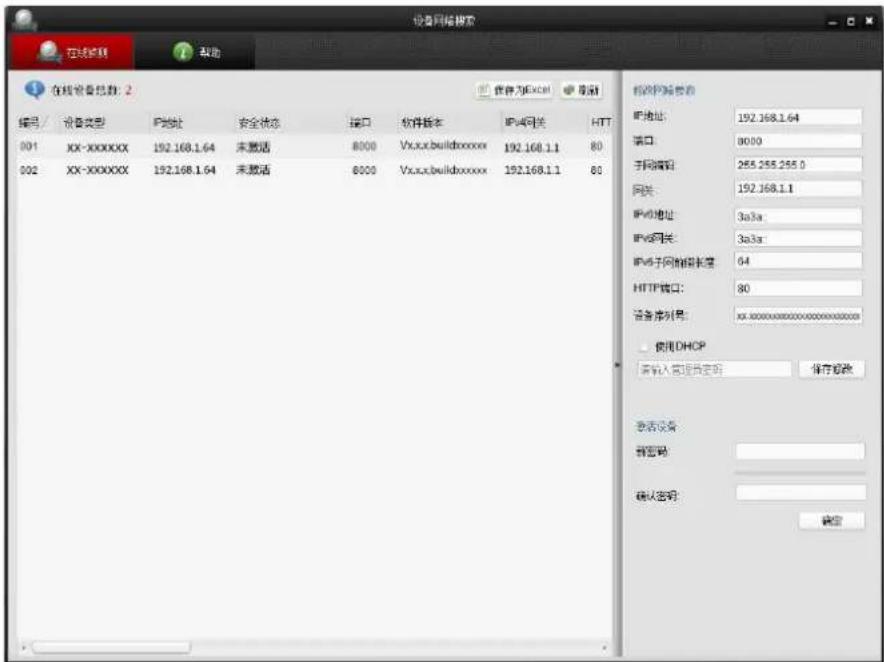Focus the IPv6网关 gateway field
This screenshot has height=662, width=884.
pyautogui.click(x=798, y=239)
